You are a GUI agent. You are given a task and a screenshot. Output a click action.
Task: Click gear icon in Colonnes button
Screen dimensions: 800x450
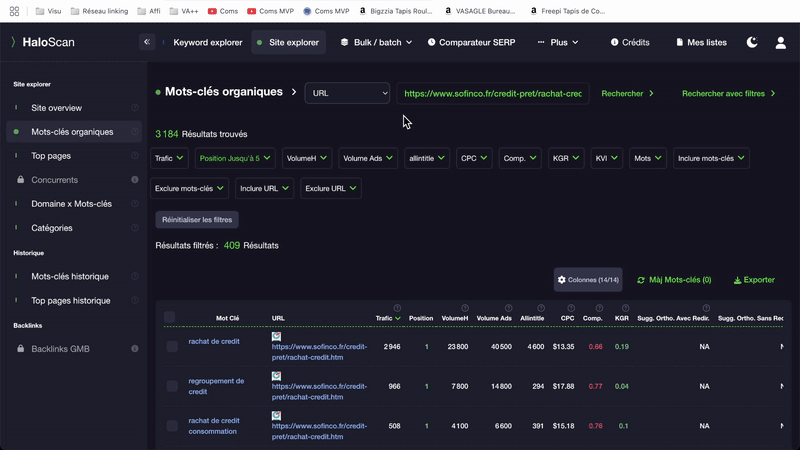pos(562,280)
